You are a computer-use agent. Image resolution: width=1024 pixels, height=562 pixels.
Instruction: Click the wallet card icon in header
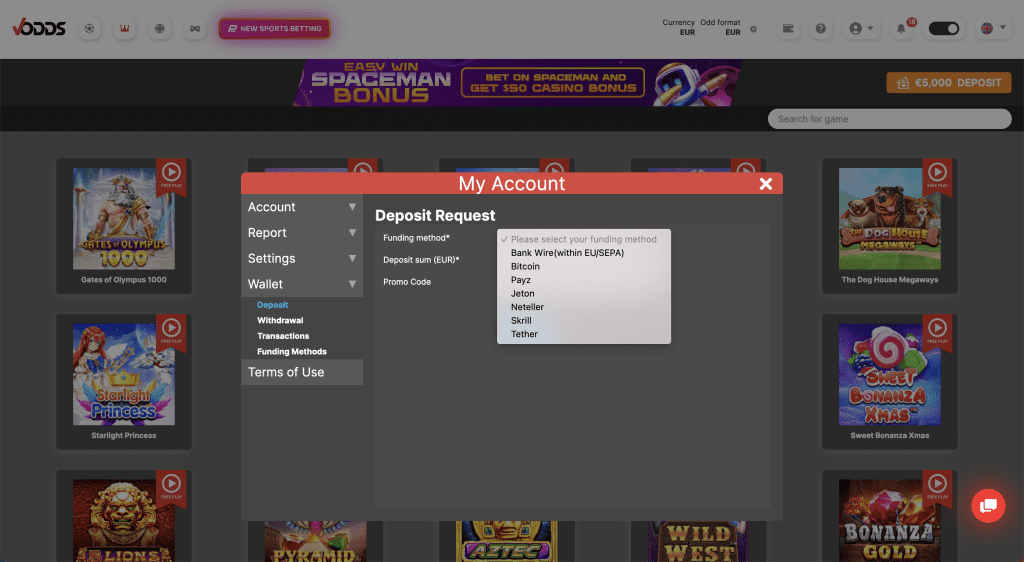pos(788,29)
